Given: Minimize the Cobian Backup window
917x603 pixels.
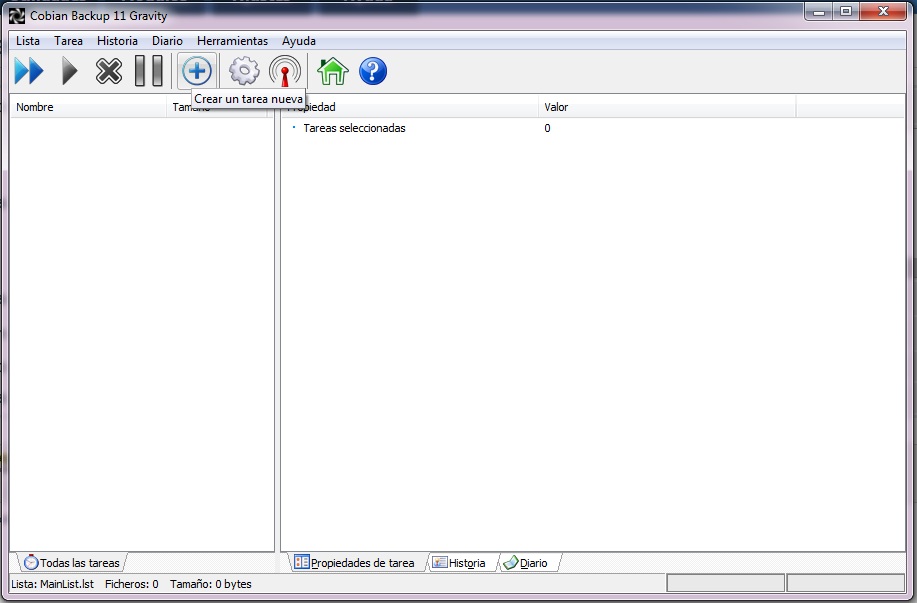Looking at the screenshot, I should [819, 12].
